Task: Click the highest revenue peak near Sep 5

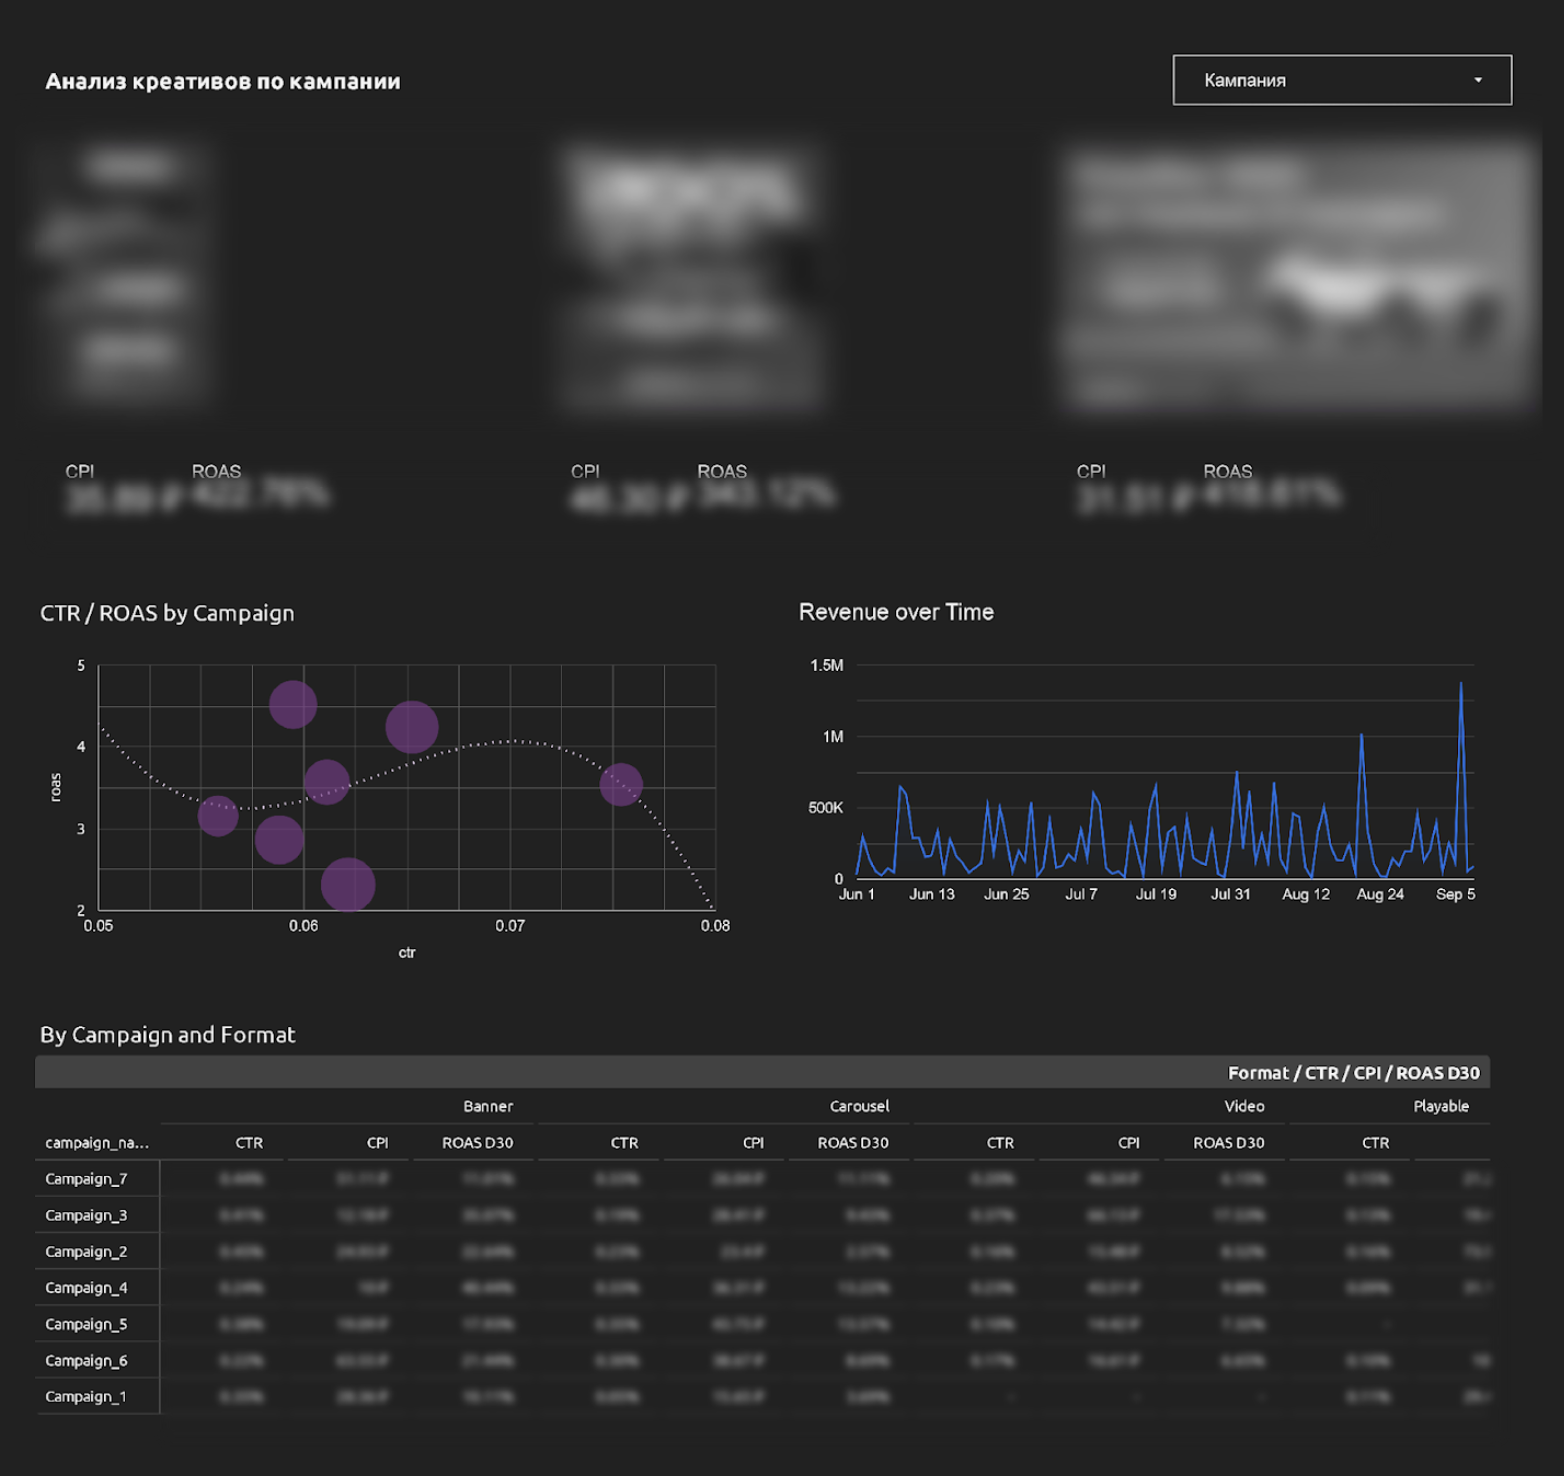Action: point(1460,685)
